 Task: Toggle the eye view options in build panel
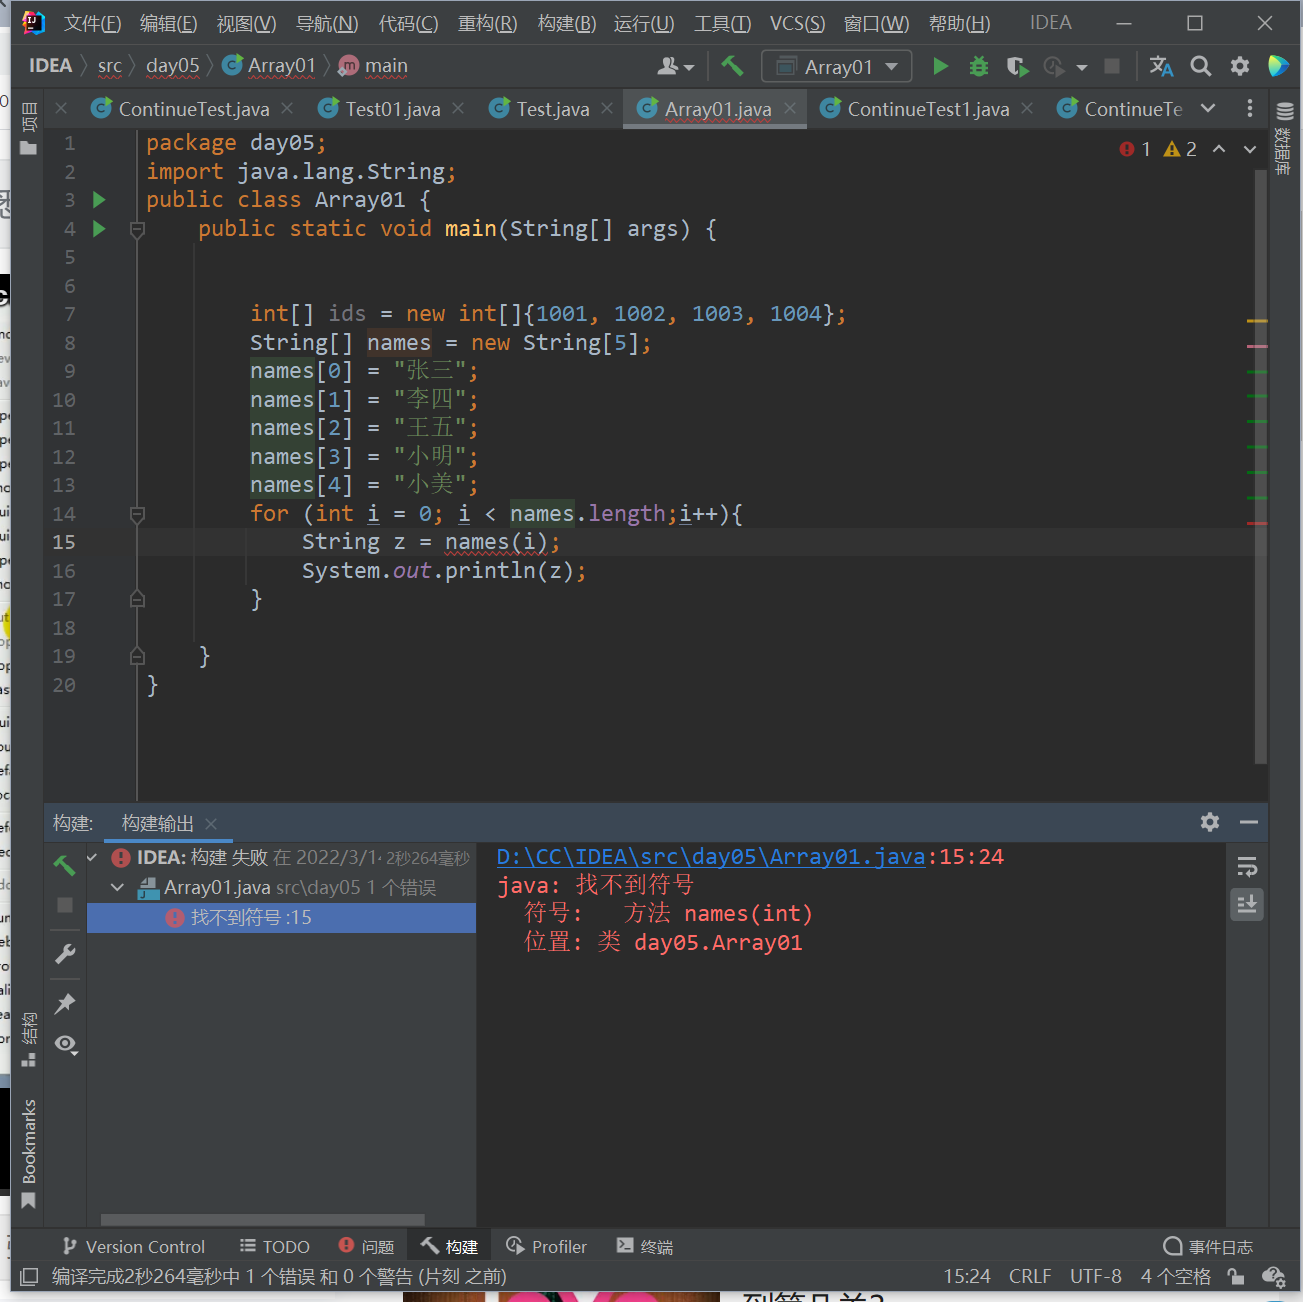[x=65, y=1044]
